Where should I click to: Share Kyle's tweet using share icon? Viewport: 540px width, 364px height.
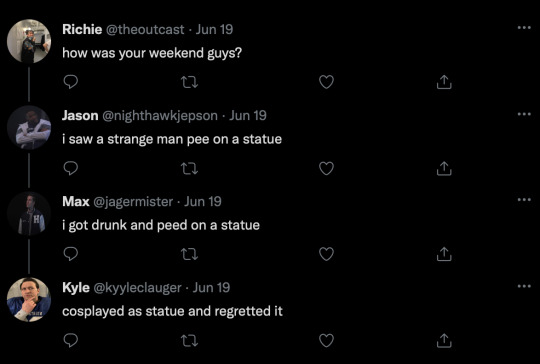point(444,341)
